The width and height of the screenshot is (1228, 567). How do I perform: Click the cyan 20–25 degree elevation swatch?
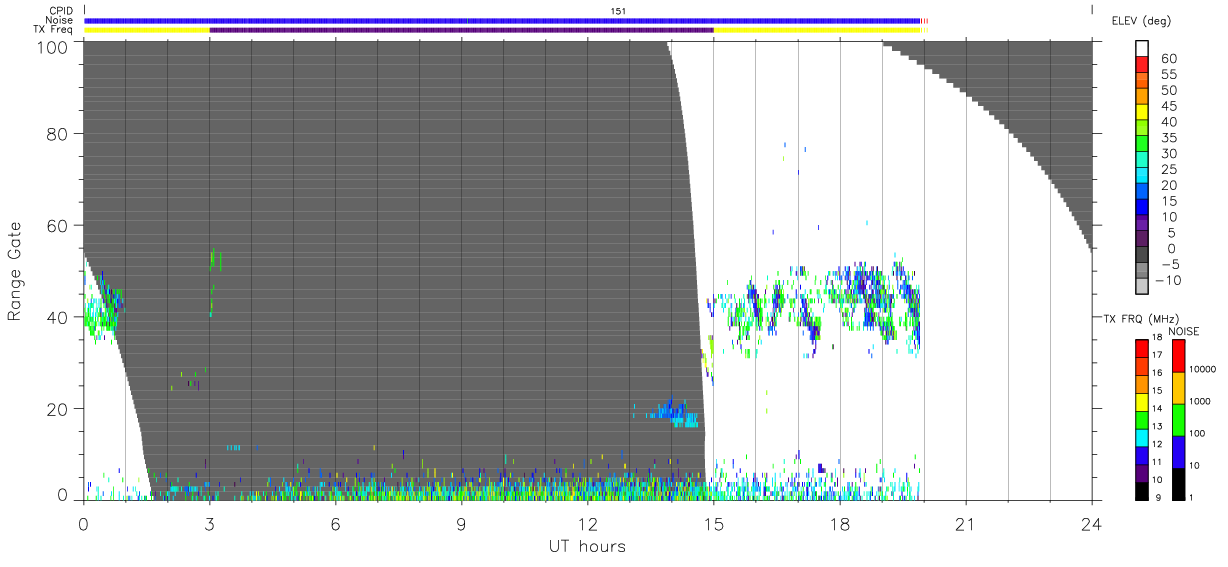coord(1142,176)
